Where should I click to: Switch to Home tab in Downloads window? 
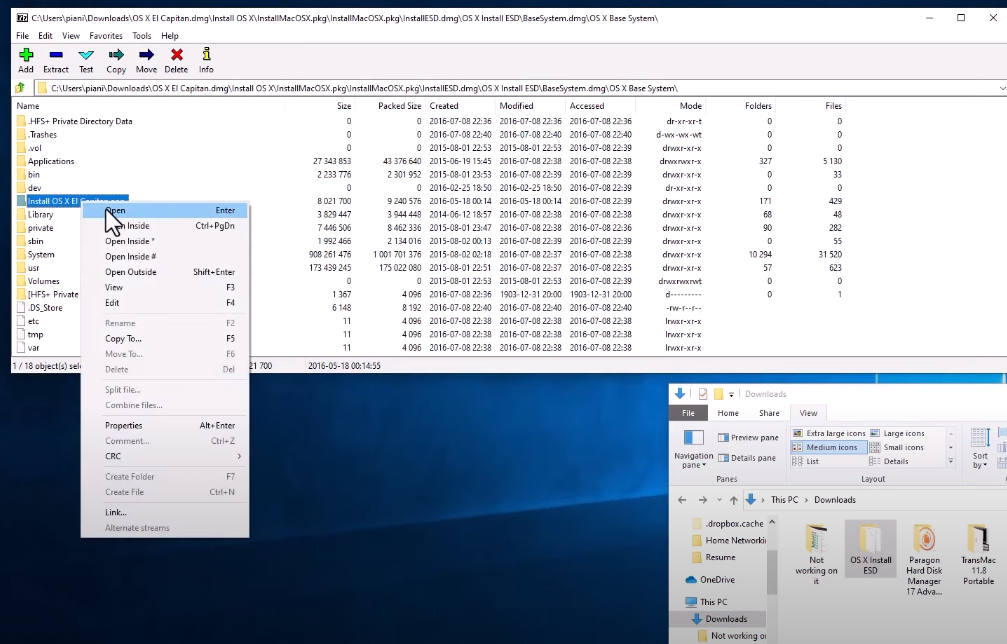point(728,413)
